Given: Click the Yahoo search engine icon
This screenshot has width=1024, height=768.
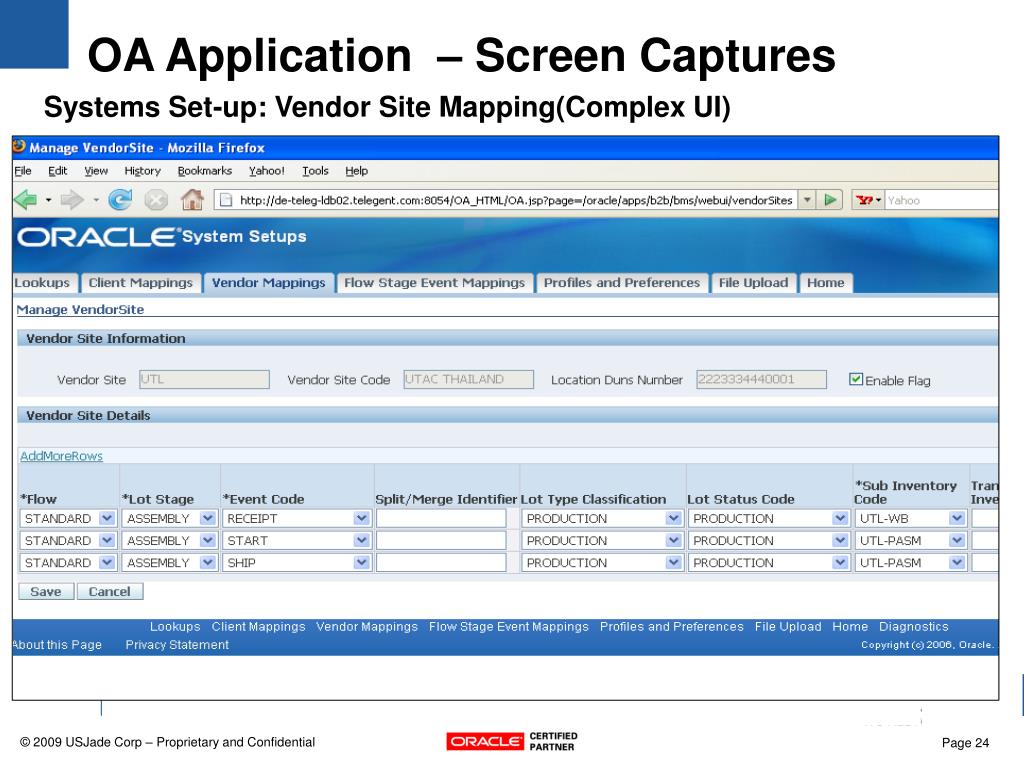Looking at the screenshot, I should pyautogui.click(x=864, y=200).
